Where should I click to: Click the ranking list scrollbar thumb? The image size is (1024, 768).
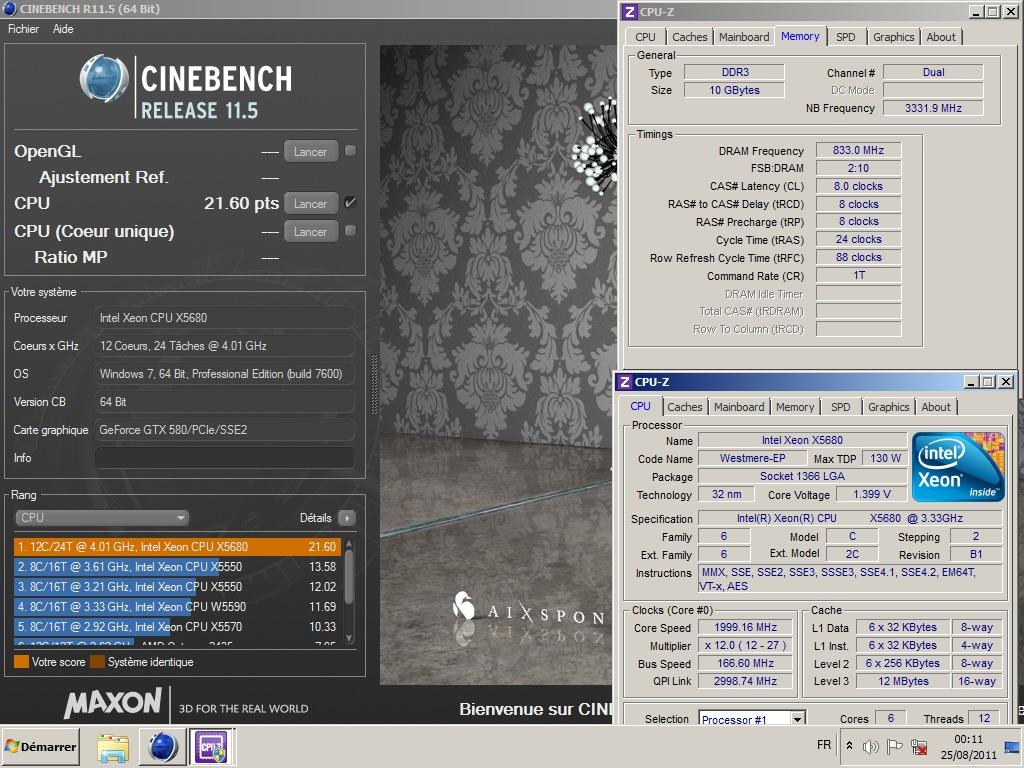click(x=349, y=577)
